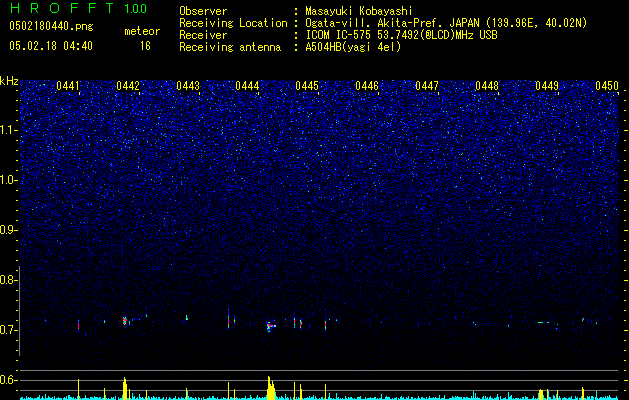Click the meteor count value 16
Screen dimensions: 629x400
[x=145, y=46]
